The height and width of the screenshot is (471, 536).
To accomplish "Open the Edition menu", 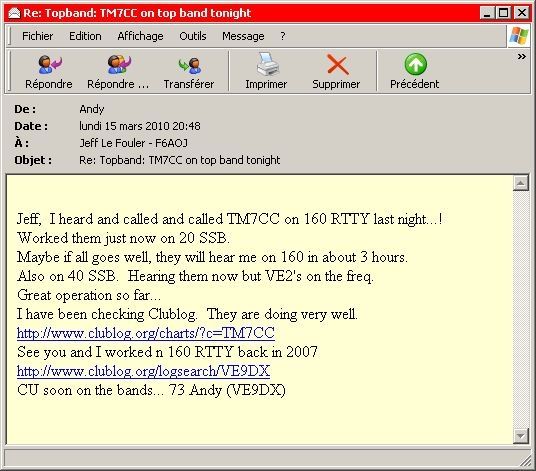I will click(x=85, y=36).
